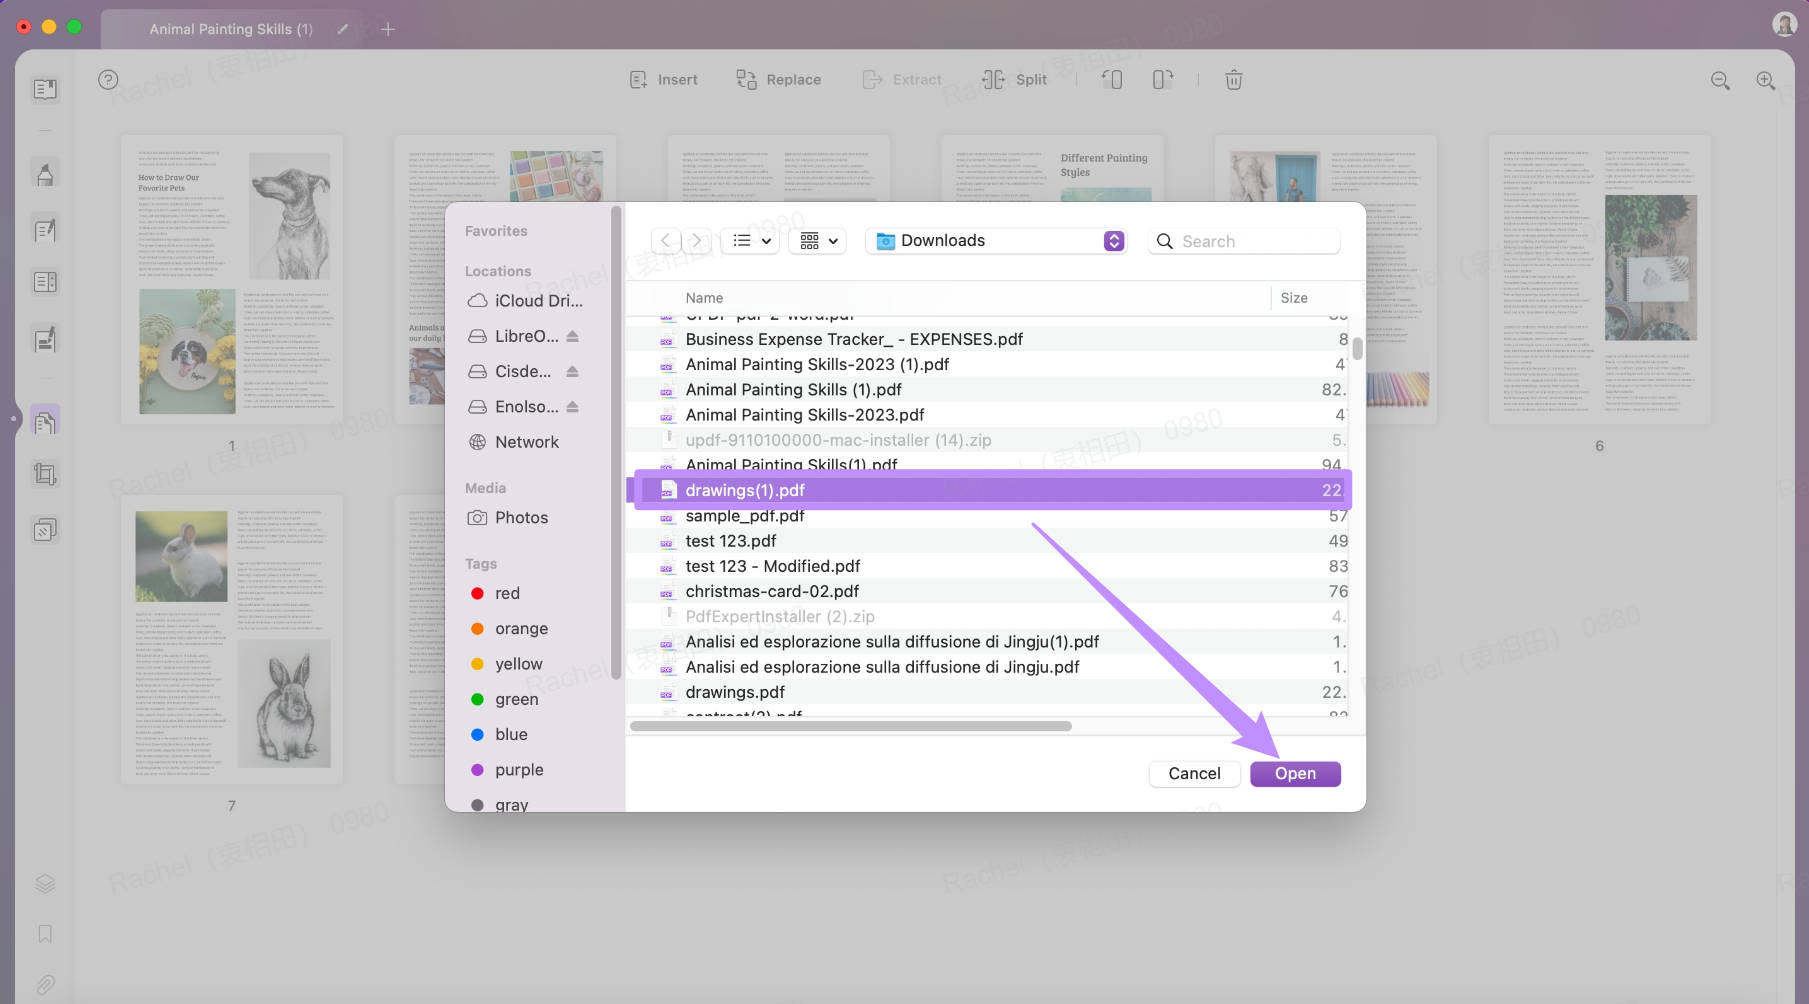
Task: Click the Search field in dialog
Action: [x=1244, y=241]
